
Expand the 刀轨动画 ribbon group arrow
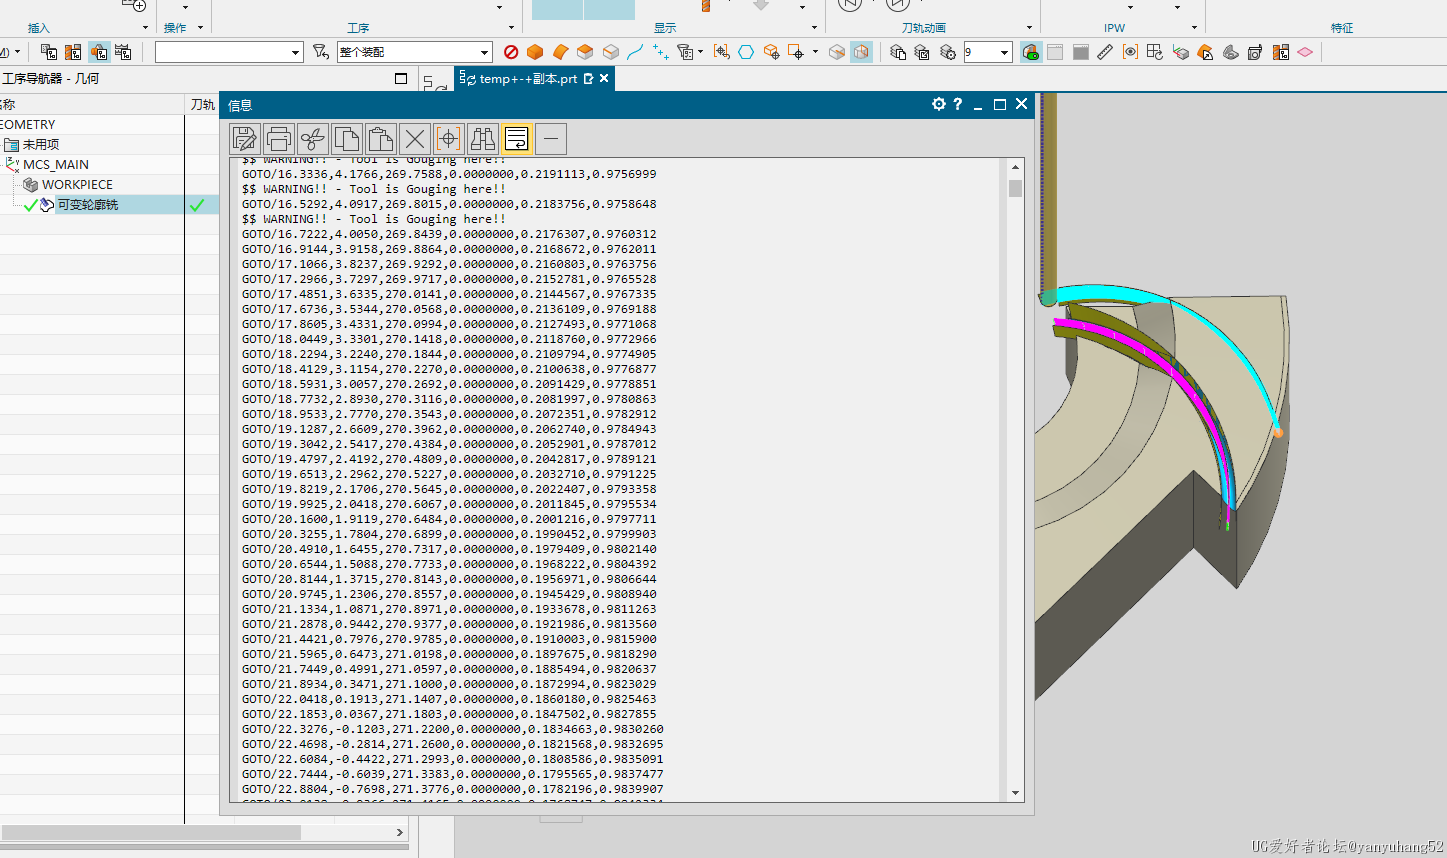1029,28
